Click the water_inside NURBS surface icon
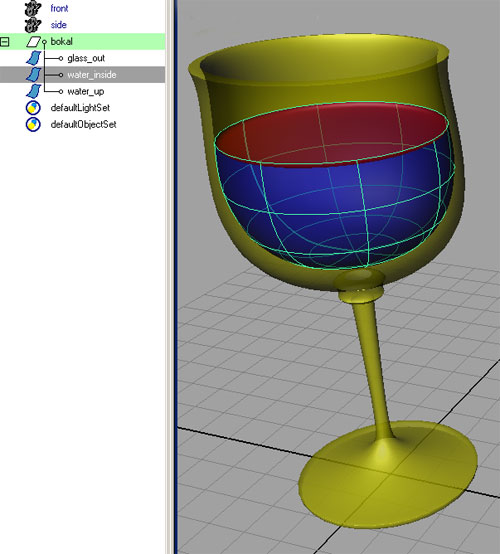 coord(34,75)
